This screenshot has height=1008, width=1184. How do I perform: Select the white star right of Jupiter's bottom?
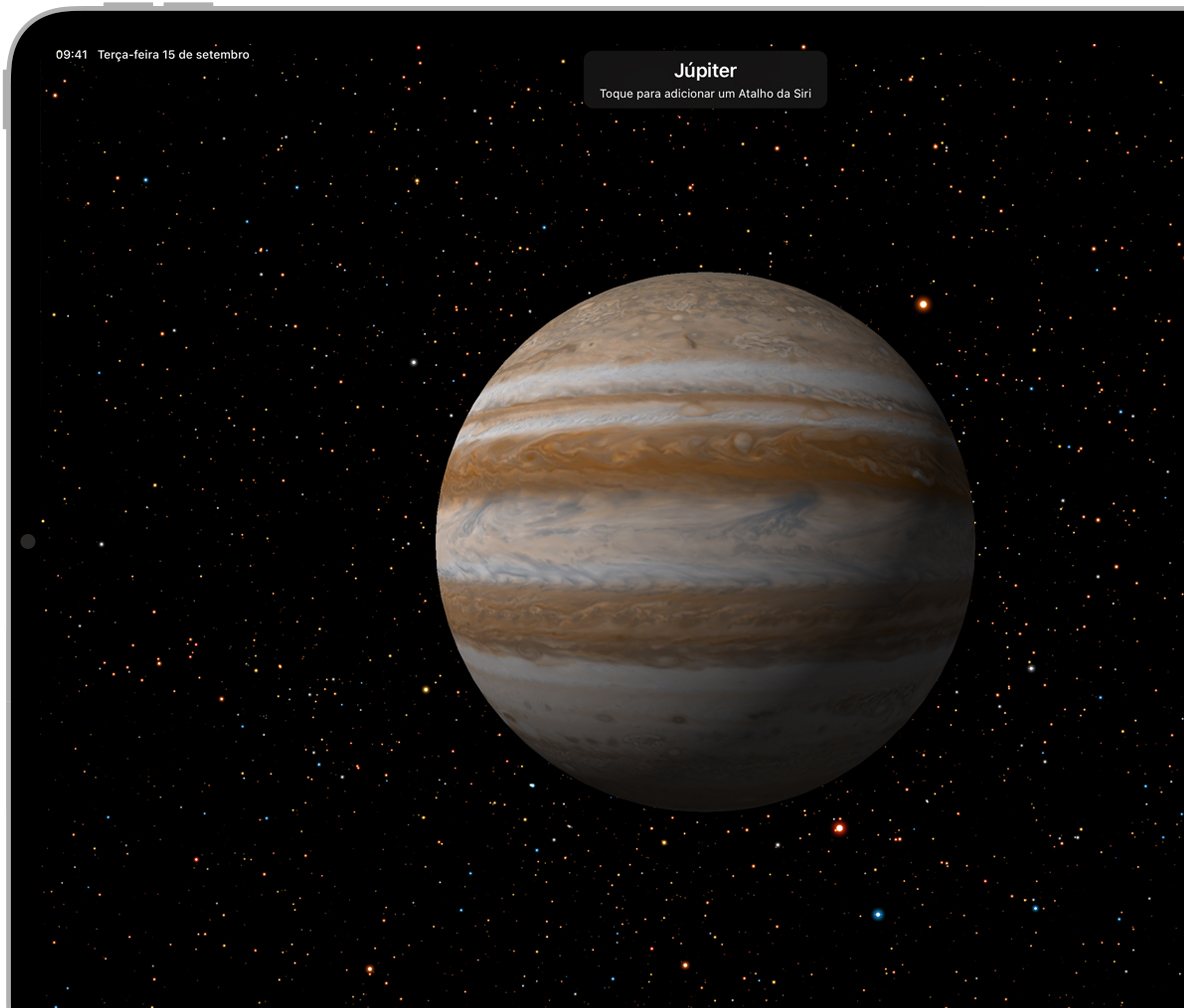(x=1031, y=668)
